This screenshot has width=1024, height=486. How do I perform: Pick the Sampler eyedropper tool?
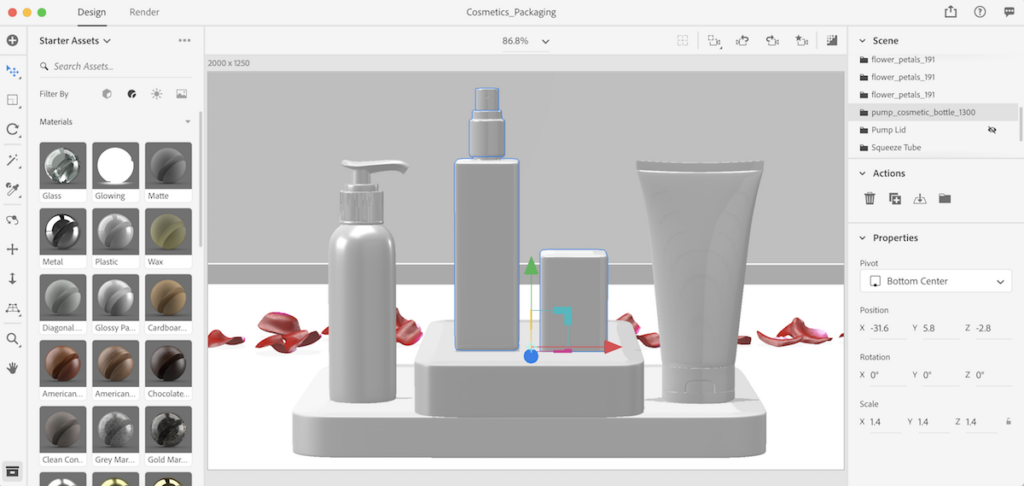coord(13,189)
